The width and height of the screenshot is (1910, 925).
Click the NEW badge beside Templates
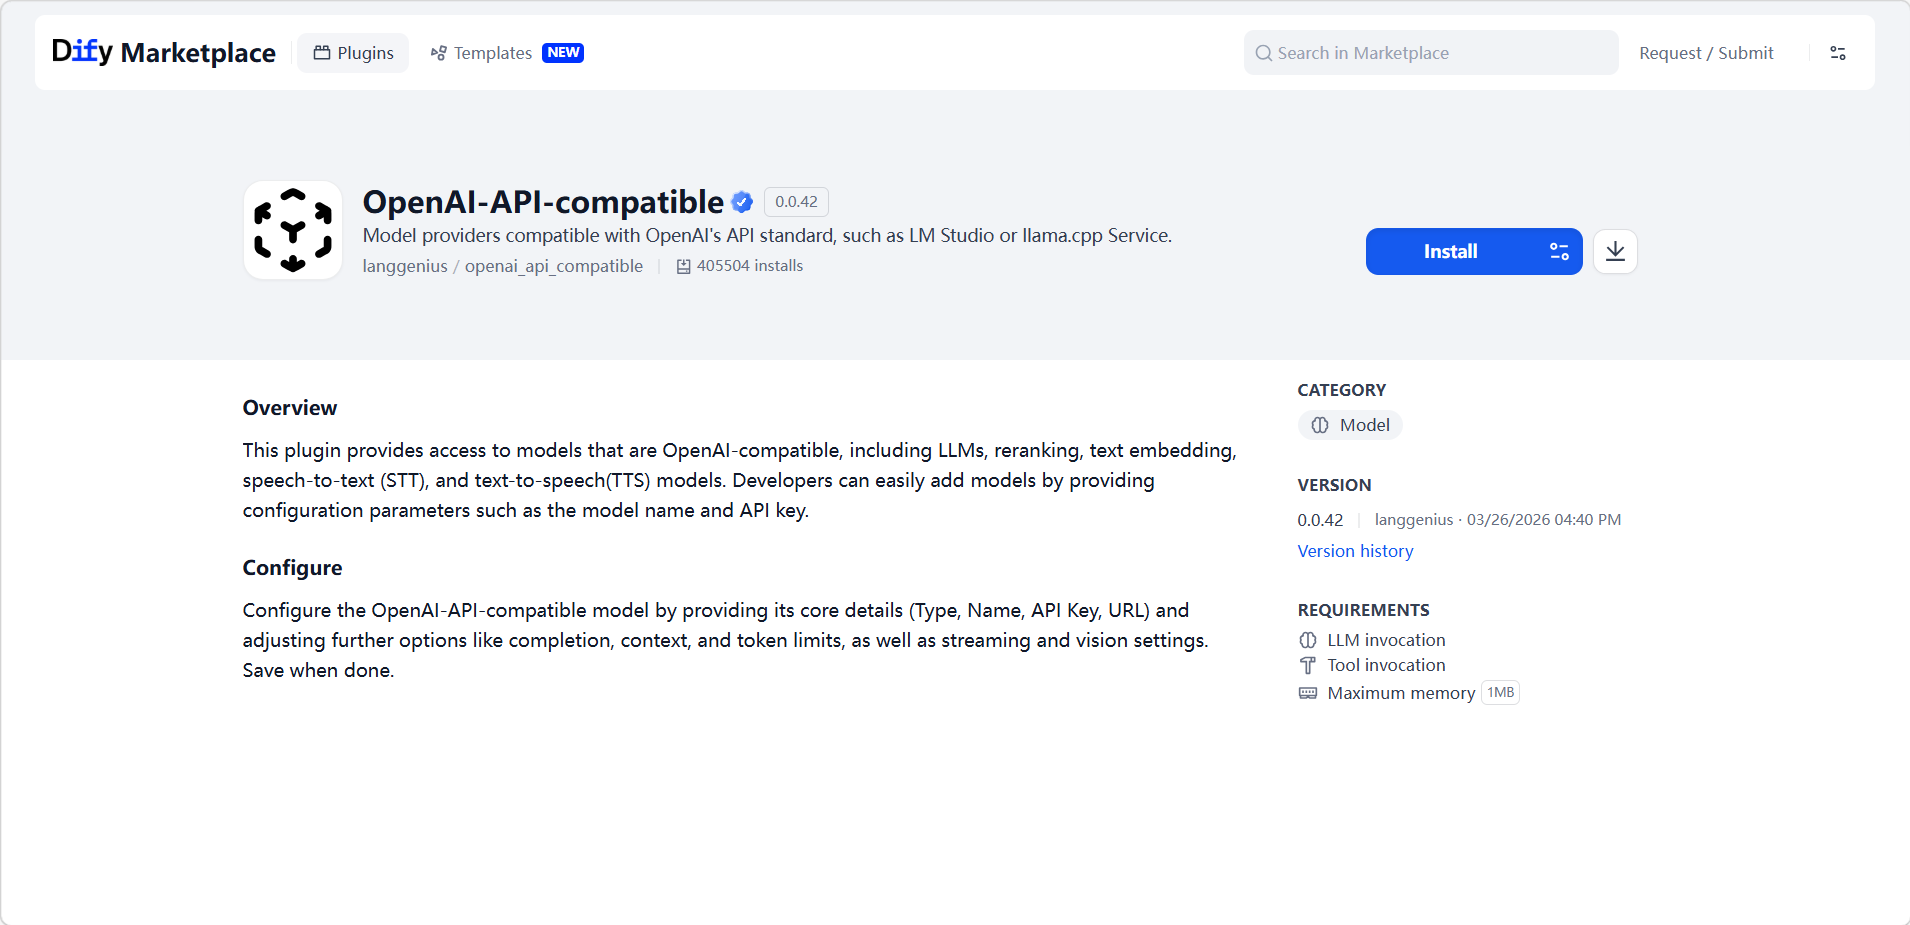click(x=563, y=53)
